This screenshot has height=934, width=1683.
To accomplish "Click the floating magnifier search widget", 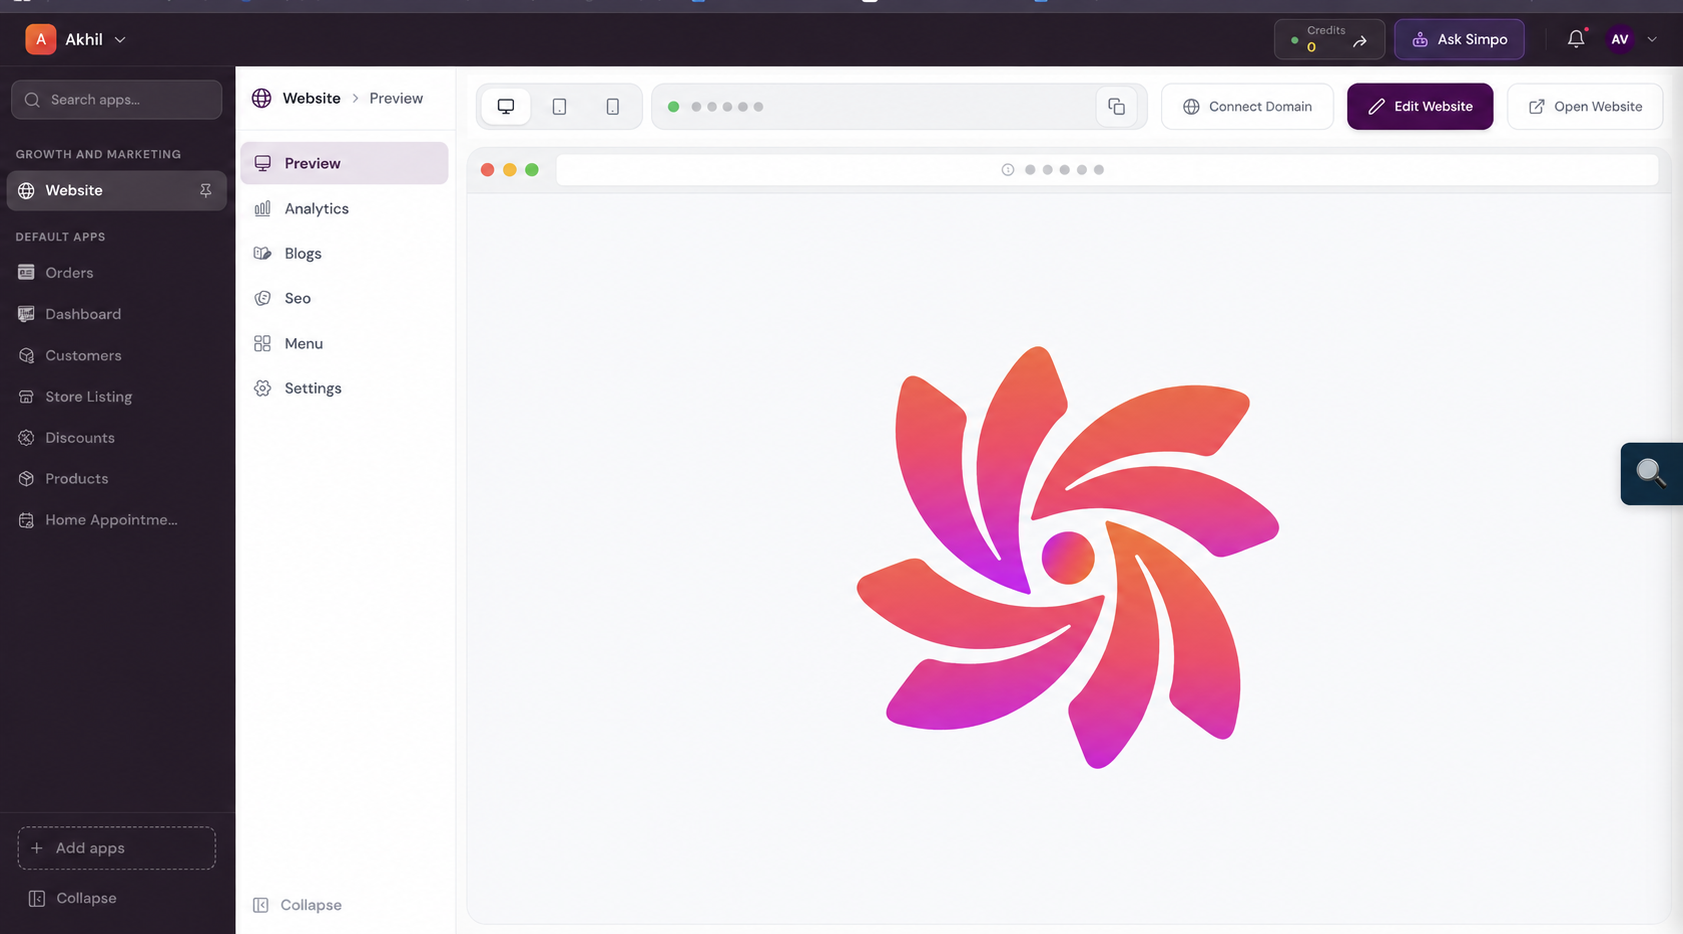I will pos(1651,473).
